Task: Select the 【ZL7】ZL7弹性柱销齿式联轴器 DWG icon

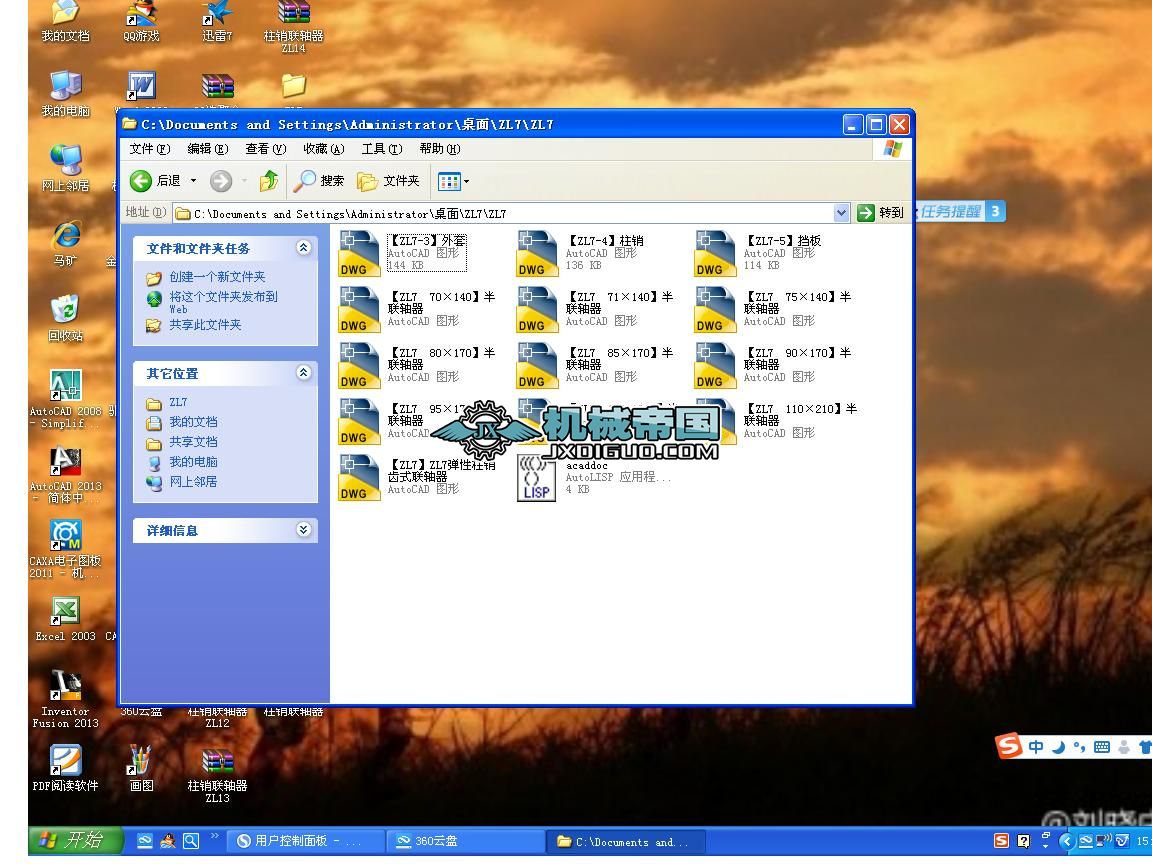Action: 359,478
